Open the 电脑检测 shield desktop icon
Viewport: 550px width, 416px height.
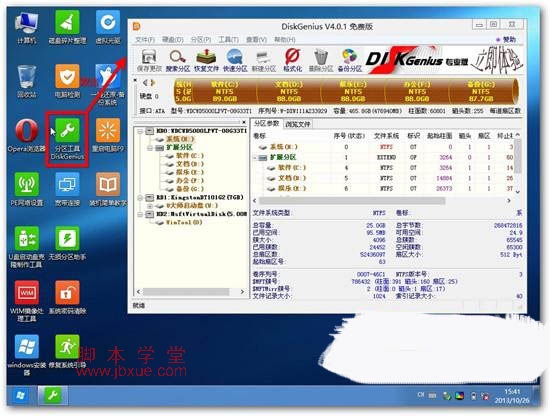pyautogui.click(x=67, y=81)
